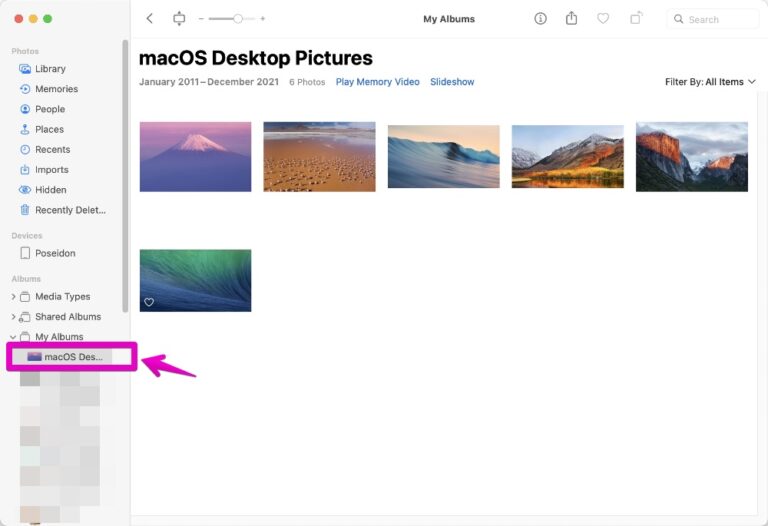Select Shared Albums in the sidebar
Screen dimensions: 768x526
pyautogui.click(x=68, y=317)
